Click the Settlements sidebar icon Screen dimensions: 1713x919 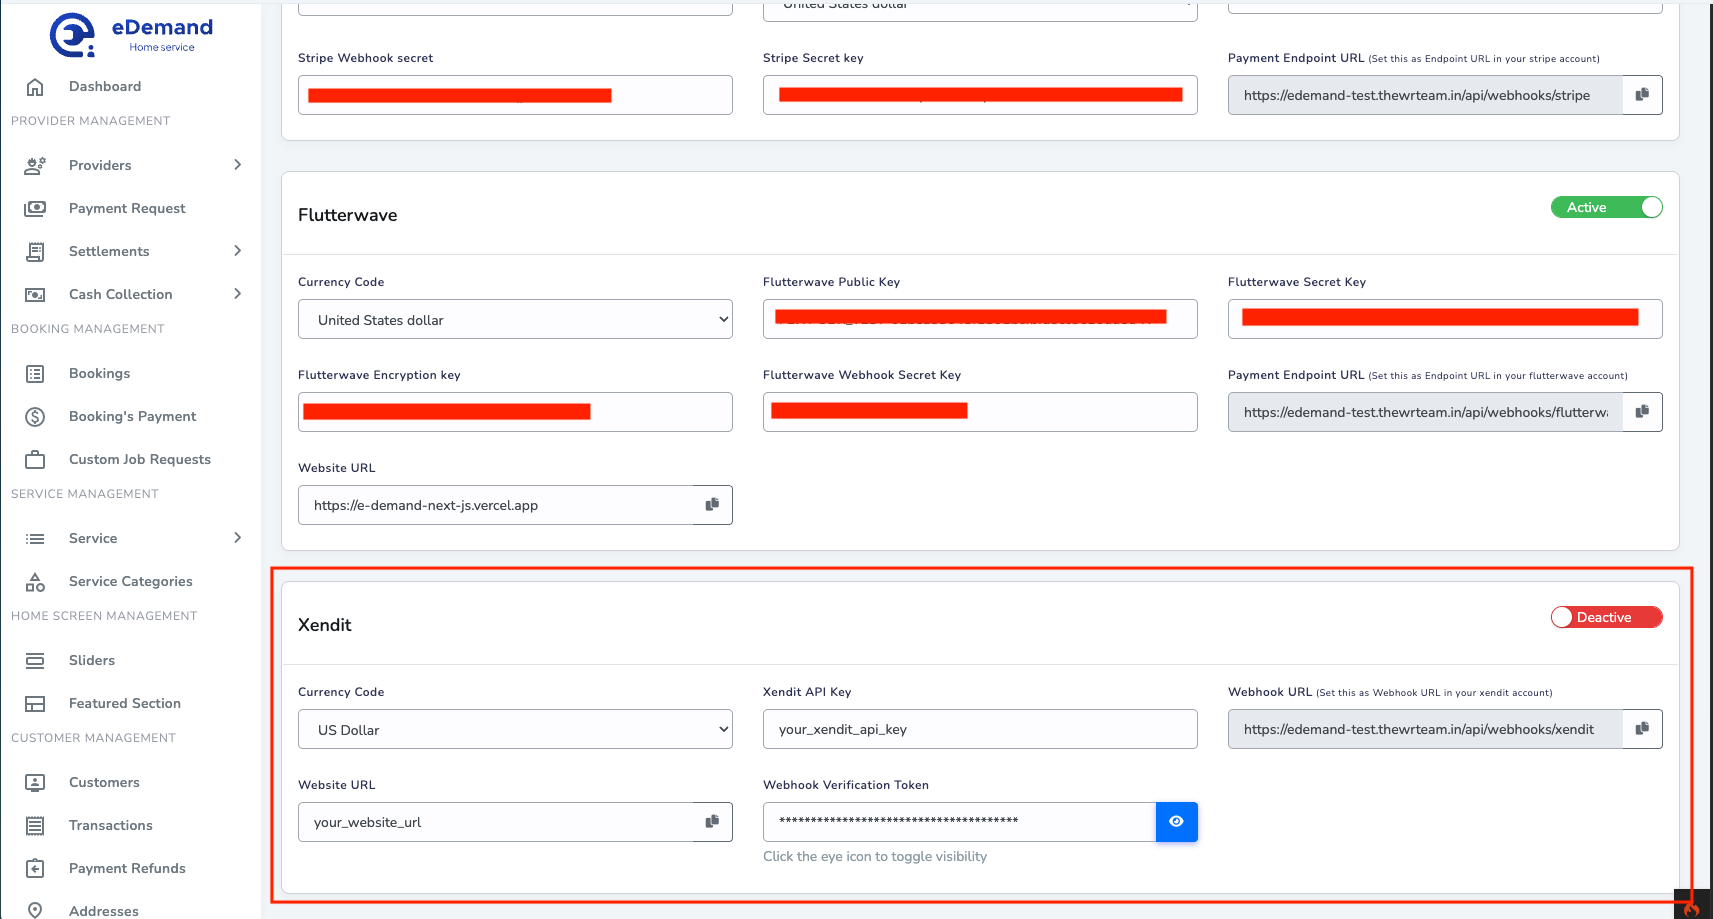click(34, 251)
